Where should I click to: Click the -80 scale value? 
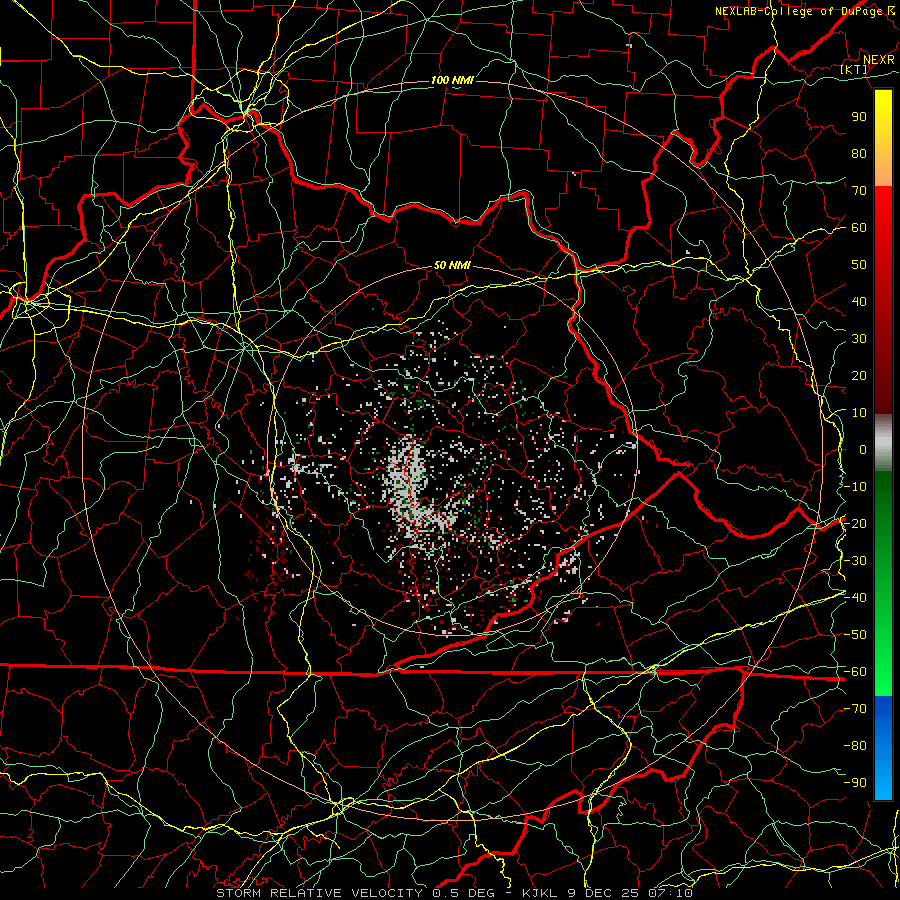tap(855, 746)
